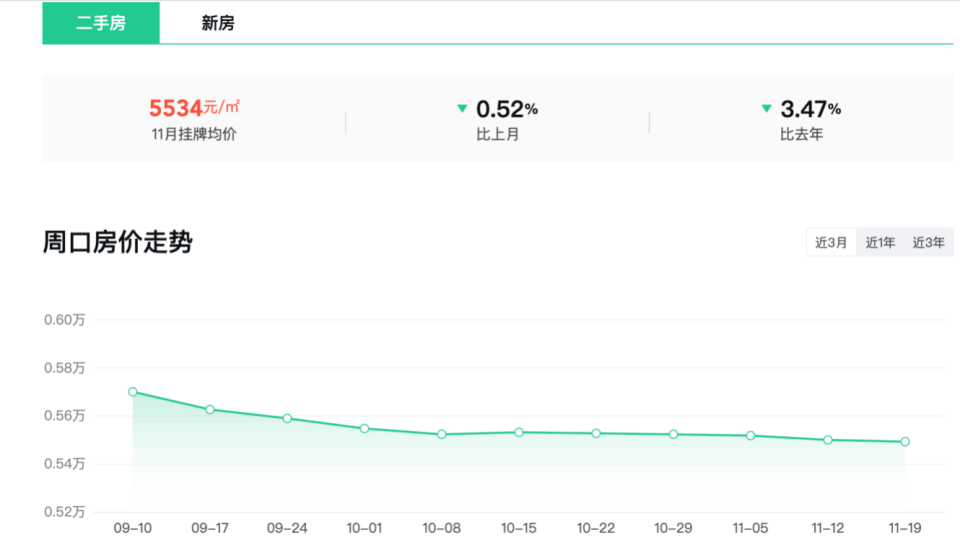This screenshot has height=556, width=960.
Task: Click the 09-24 data point on chart
Action: tap(287, 418)
